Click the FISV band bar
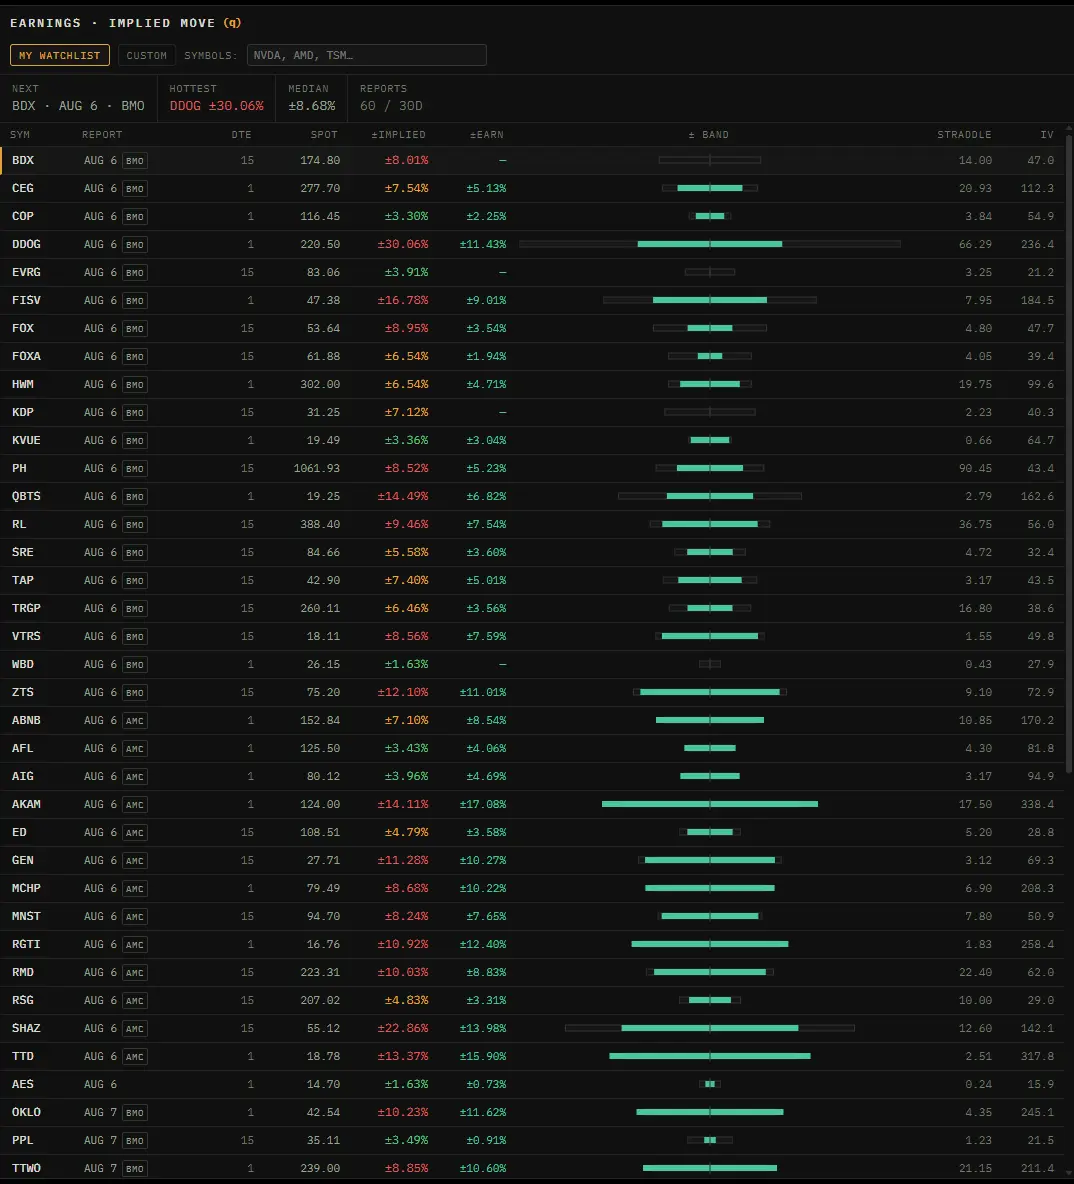The width and height of the screenshot is (1074, 1184). [x=710, y=300]
